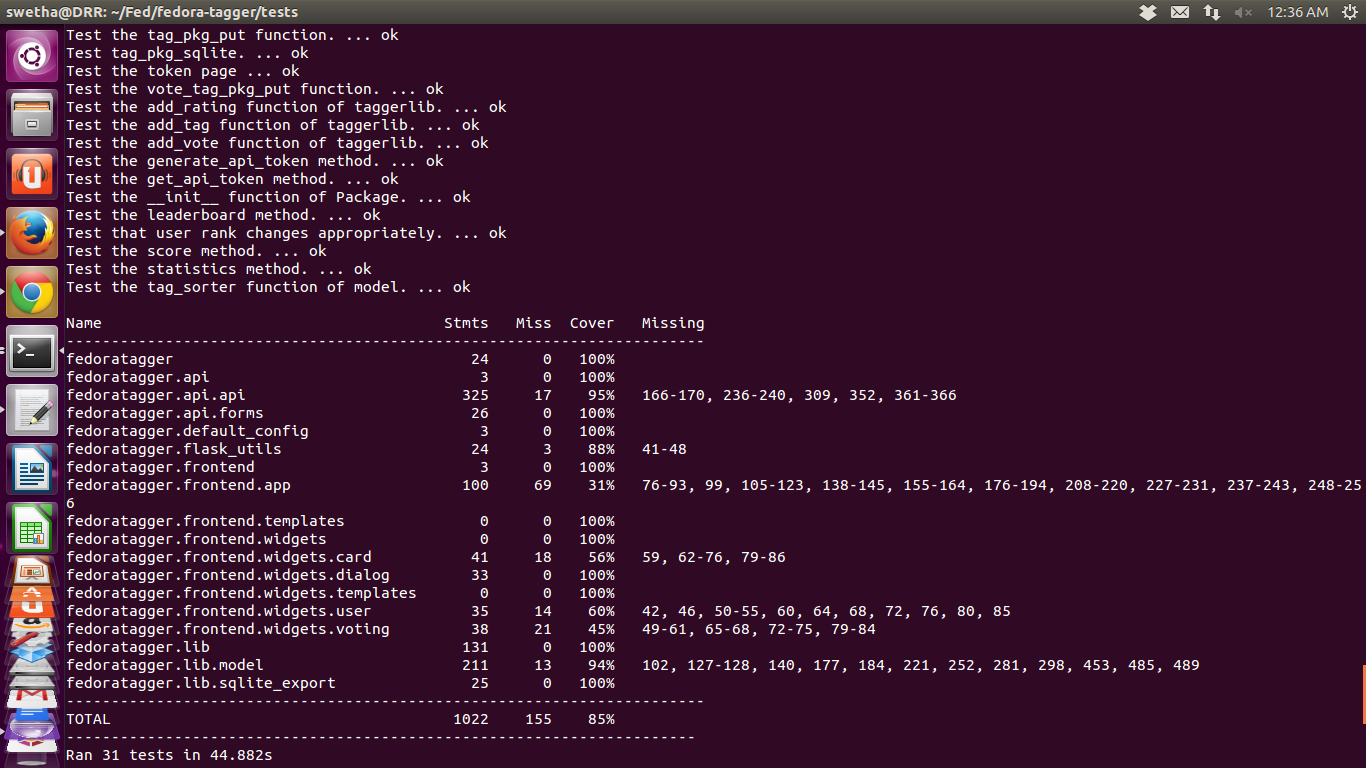Image resolution: width=1366 pixels, height=768 pixels.
Task: Click the fedoratagger.frontend.app module name
Action: coord(178,485)
